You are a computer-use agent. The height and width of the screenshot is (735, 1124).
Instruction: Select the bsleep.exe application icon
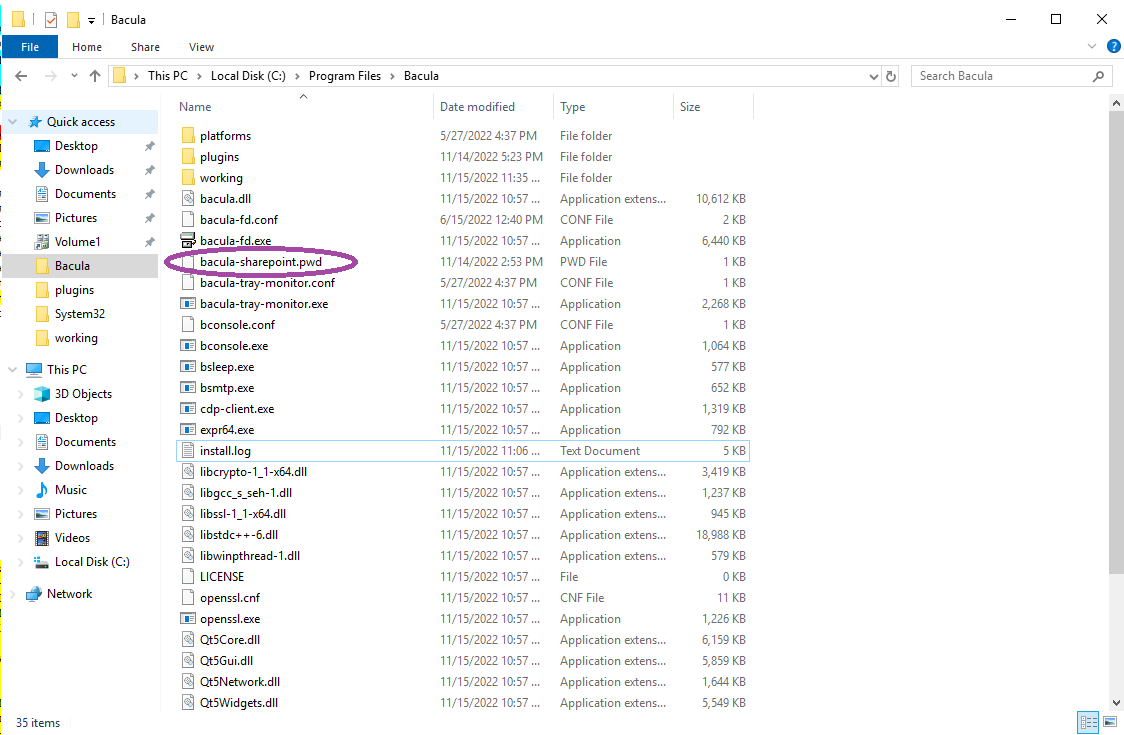coord(188,366)
